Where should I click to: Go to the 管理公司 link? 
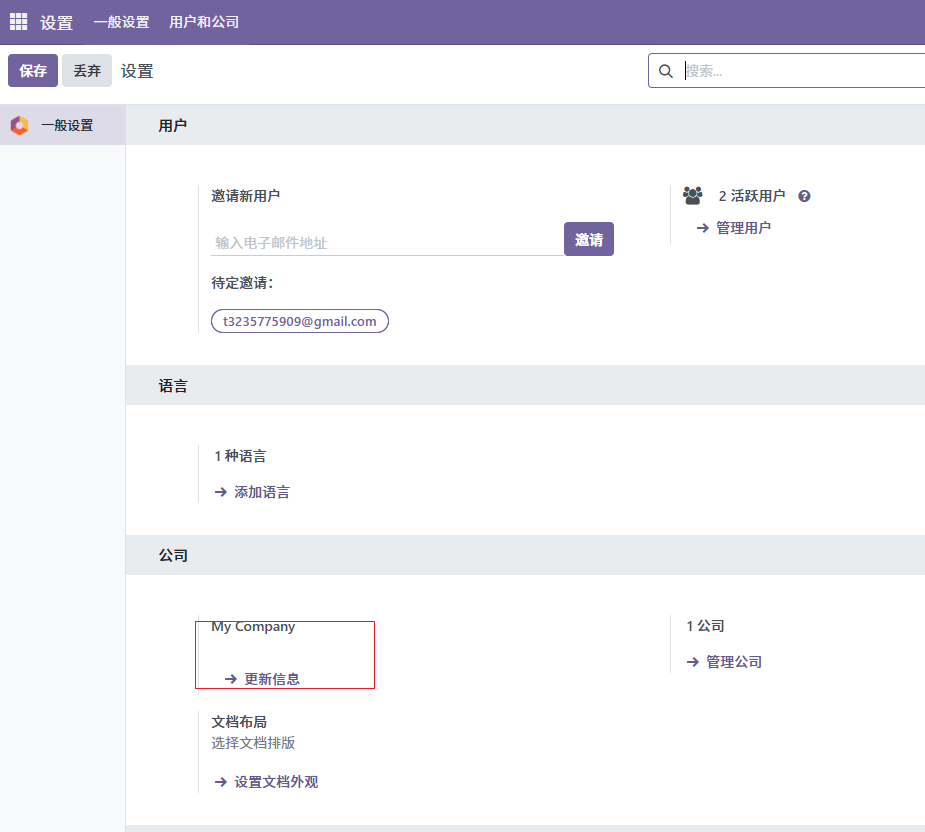pyautogui.click(x=733, y=662)
